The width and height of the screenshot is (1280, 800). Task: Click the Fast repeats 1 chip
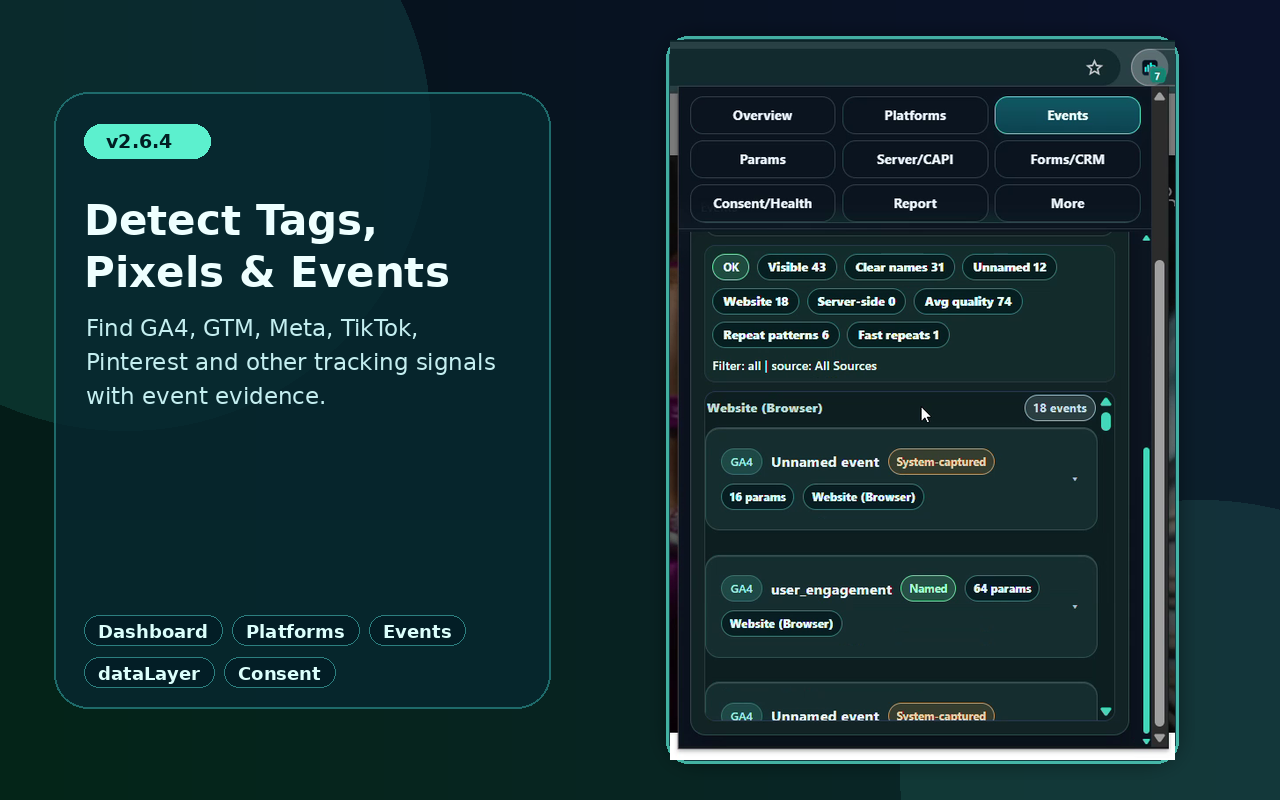(x=898, y=335)
